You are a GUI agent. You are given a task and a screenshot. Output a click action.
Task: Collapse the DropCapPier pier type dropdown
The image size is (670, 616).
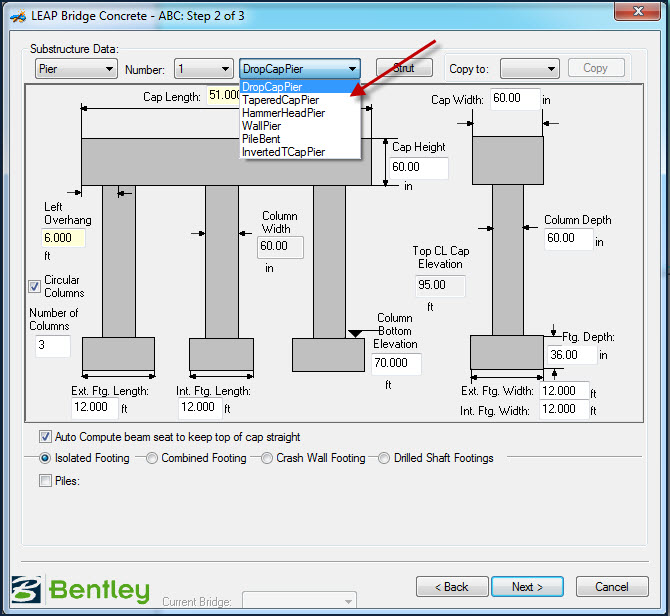(300, 68)
